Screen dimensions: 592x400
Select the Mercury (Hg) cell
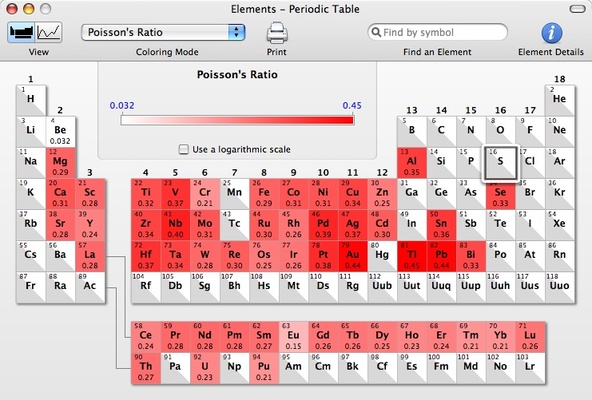(x=382, y=256)
